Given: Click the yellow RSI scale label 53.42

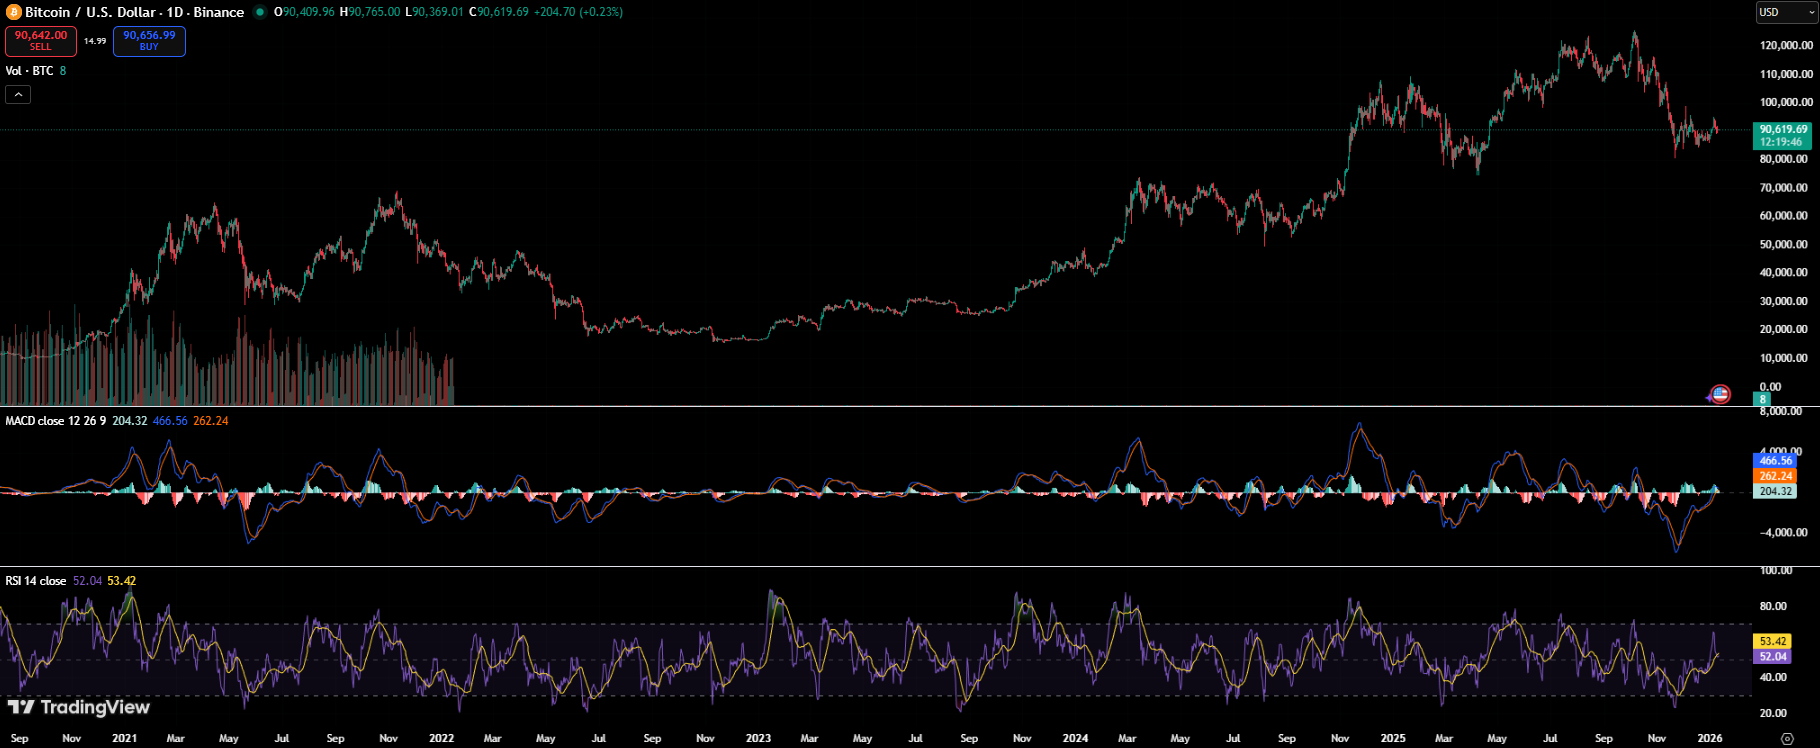Looking at the screenshot, I should (x=1773, y=641).
